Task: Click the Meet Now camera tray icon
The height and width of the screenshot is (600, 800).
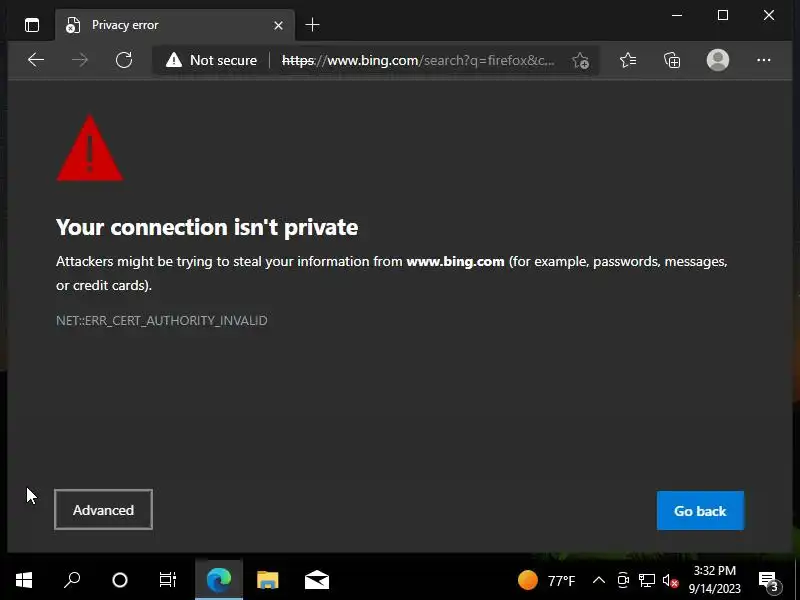Action: [x=623, y=580]
